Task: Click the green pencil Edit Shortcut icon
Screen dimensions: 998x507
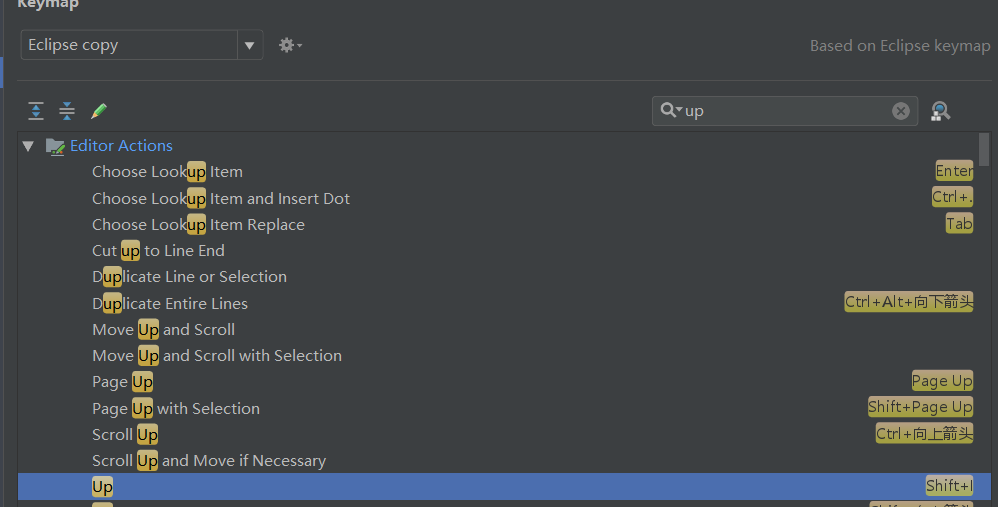Action: click(99, 111)
